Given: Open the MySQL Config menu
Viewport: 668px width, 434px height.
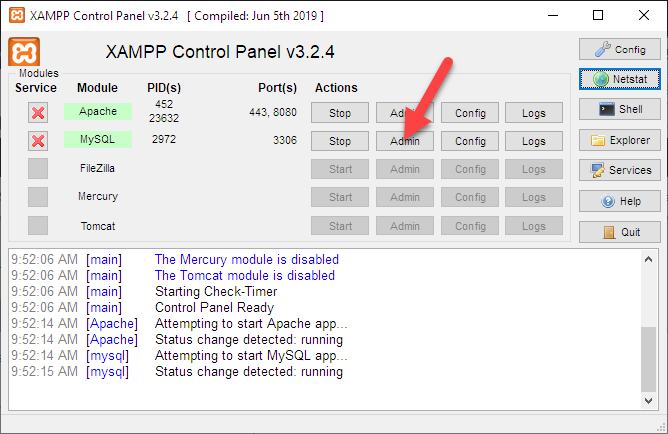Looking at the screenshot, I should coord(470,141).
